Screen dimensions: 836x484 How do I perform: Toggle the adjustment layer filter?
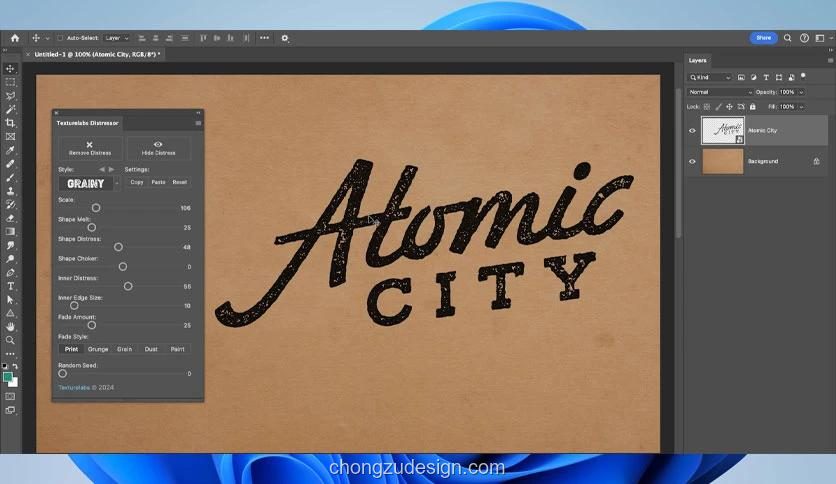click(x=753, y=77)
